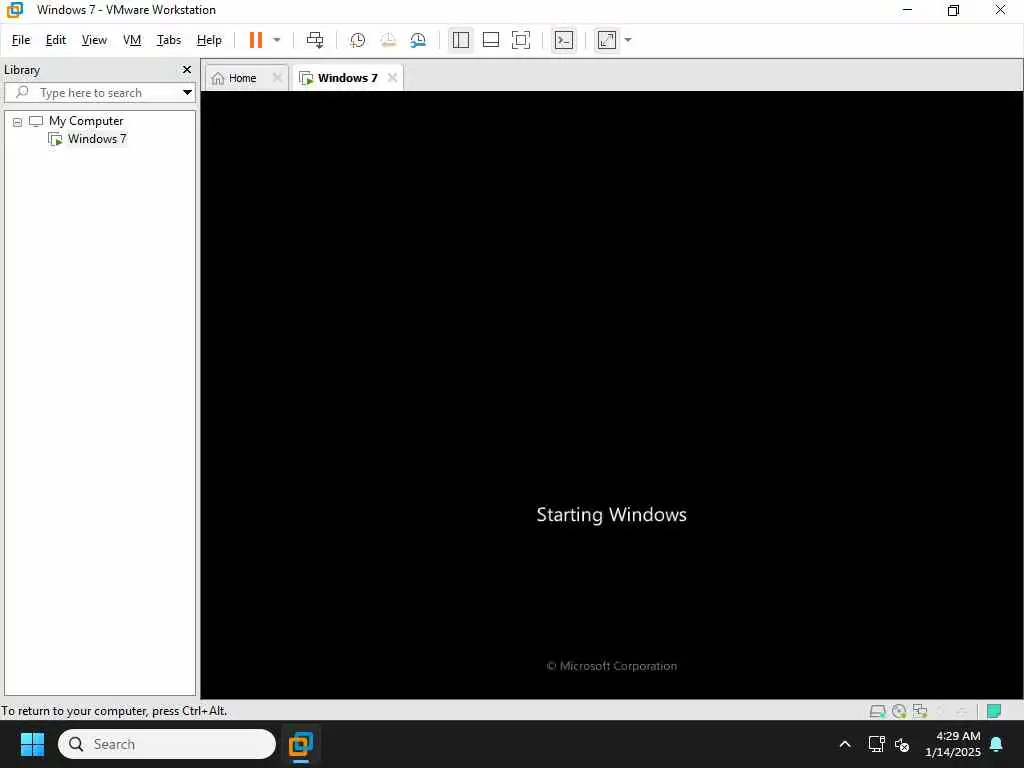The width and height of the screenshot is (1024, 768).
Task: Open network status tray icon
Action: [x=876, y=744]
